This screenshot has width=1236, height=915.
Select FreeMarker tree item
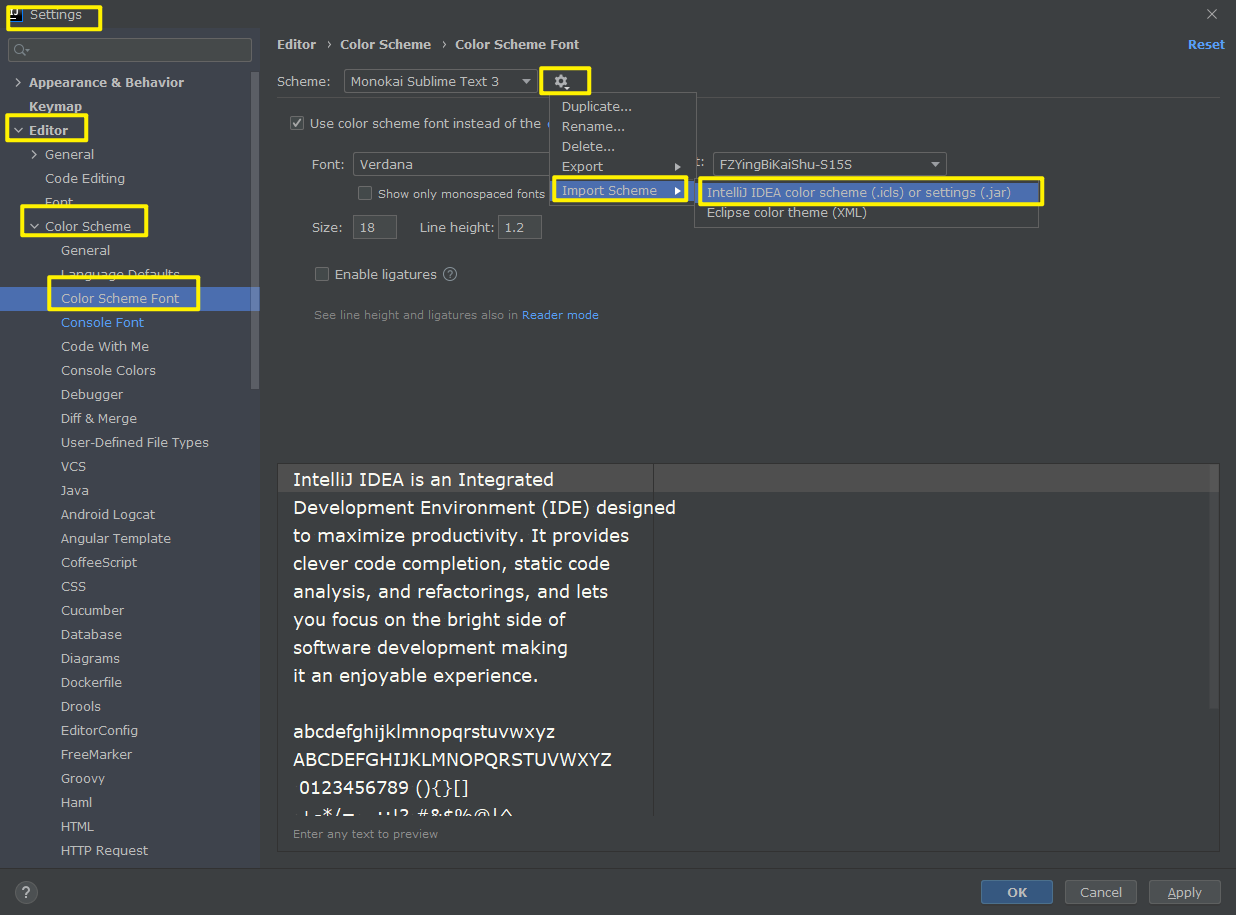(x=96, y=754)
